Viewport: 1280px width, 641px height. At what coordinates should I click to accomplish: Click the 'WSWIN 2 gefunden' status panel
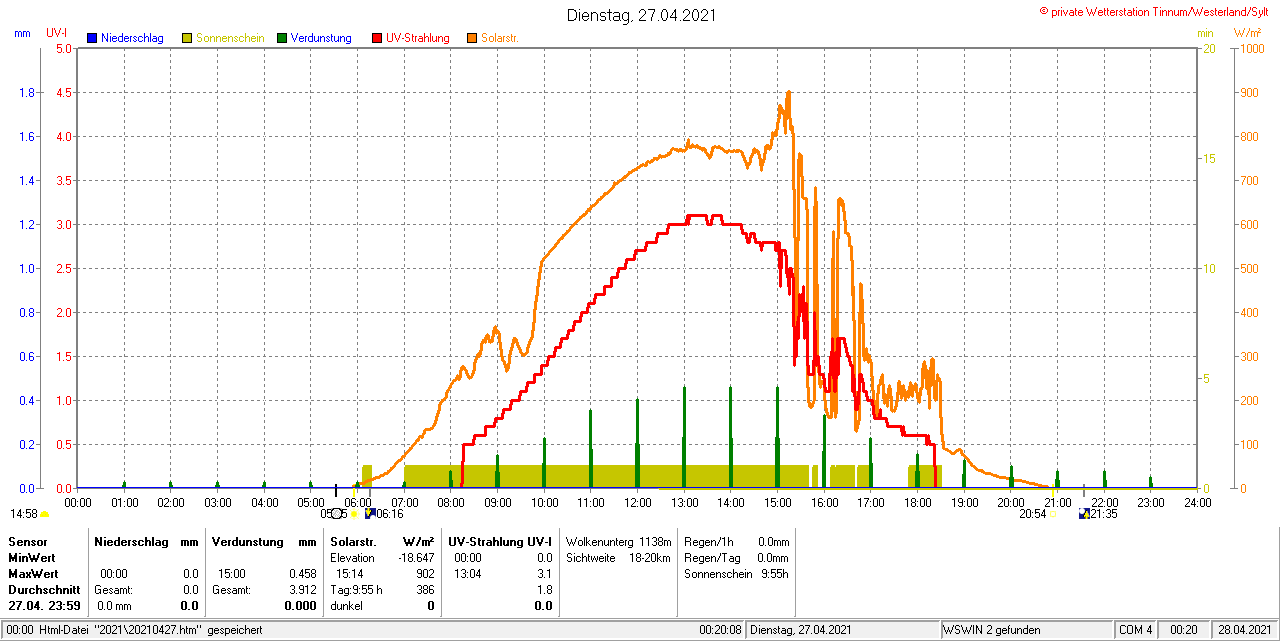click(x=1027, y=630)
